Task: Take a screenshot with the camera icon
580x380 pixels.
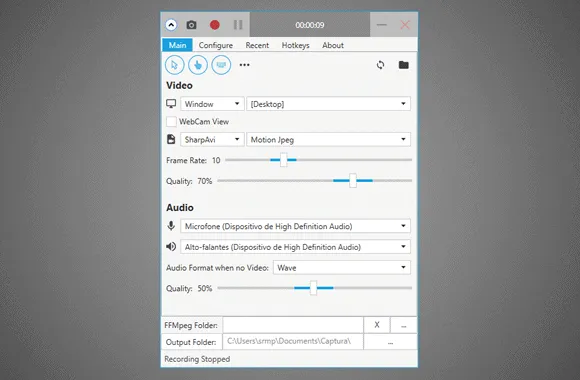Action: [x=191, y=25]
